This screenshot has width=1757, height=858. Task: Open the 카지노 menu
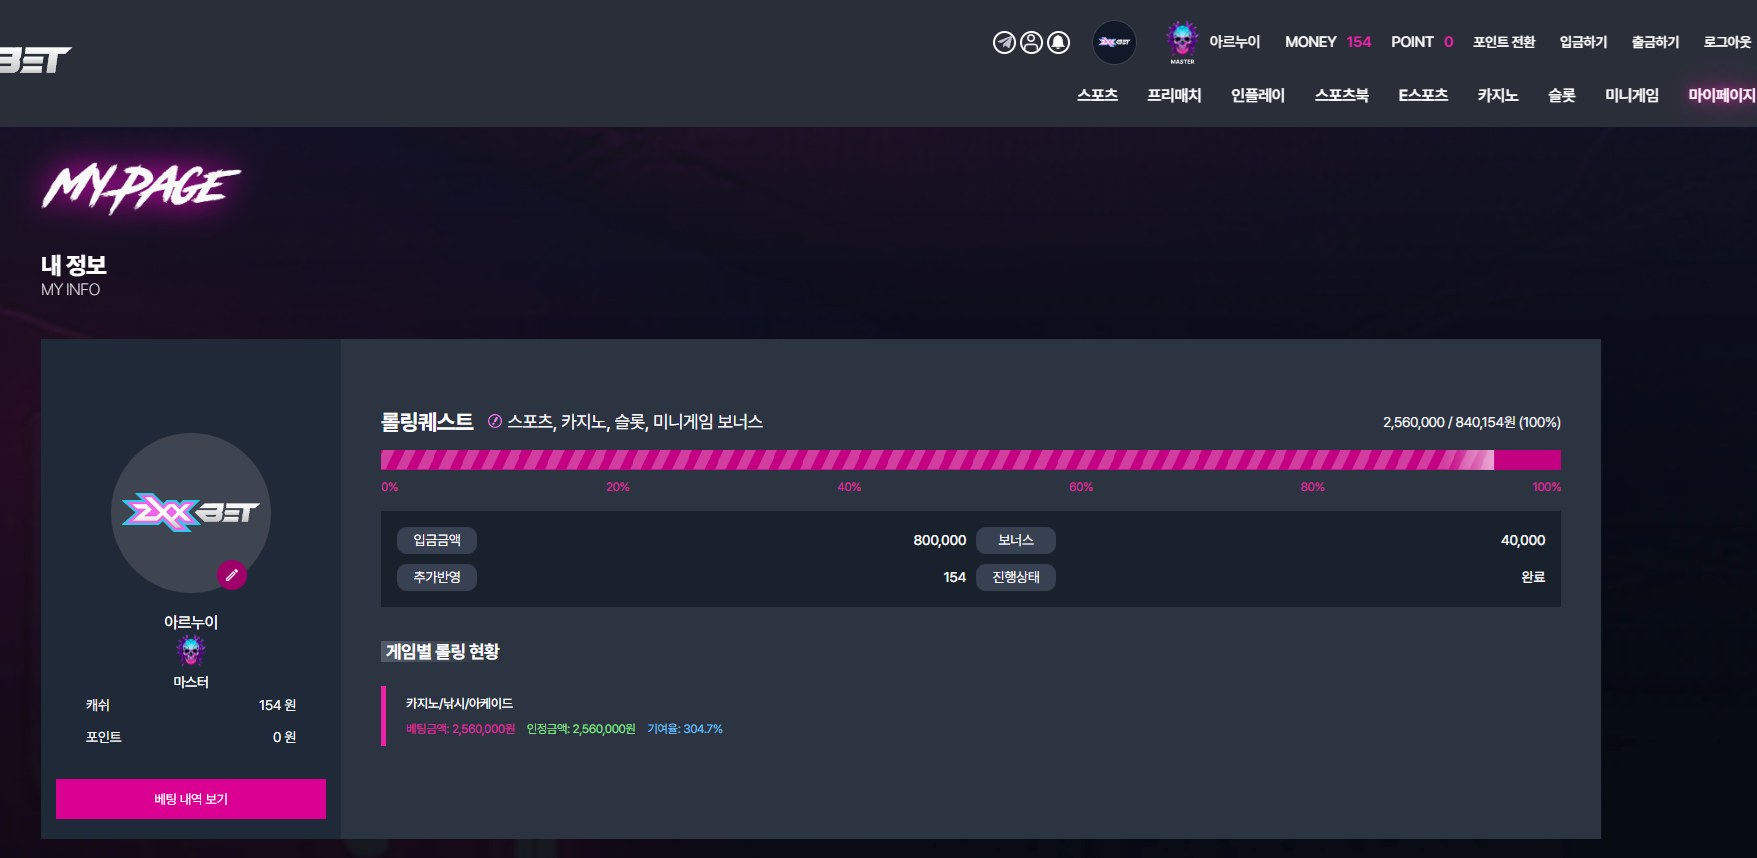(x=1497, y=95)
